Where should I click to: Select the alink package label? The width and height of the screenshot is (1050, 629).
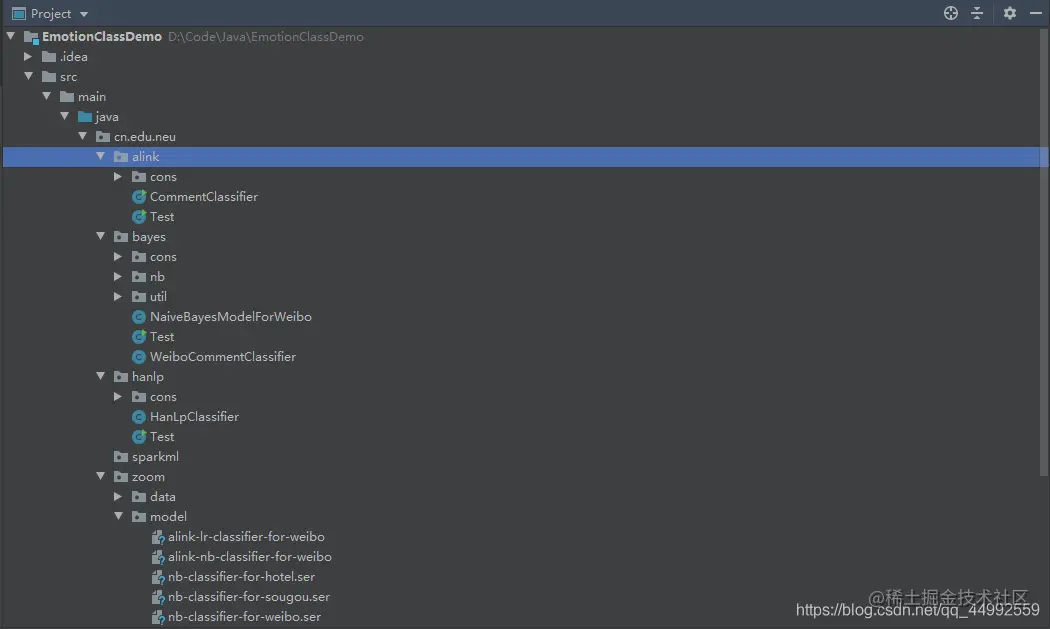[x=145, y=157]
